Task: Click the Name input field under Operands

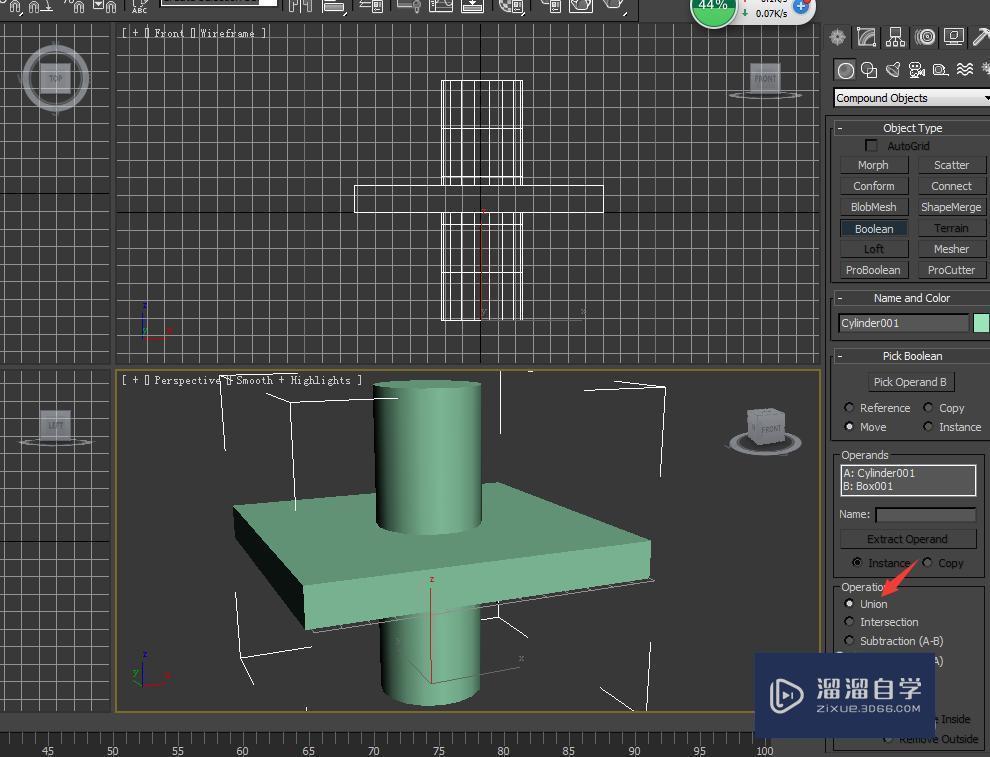Action: click(925, 514)
